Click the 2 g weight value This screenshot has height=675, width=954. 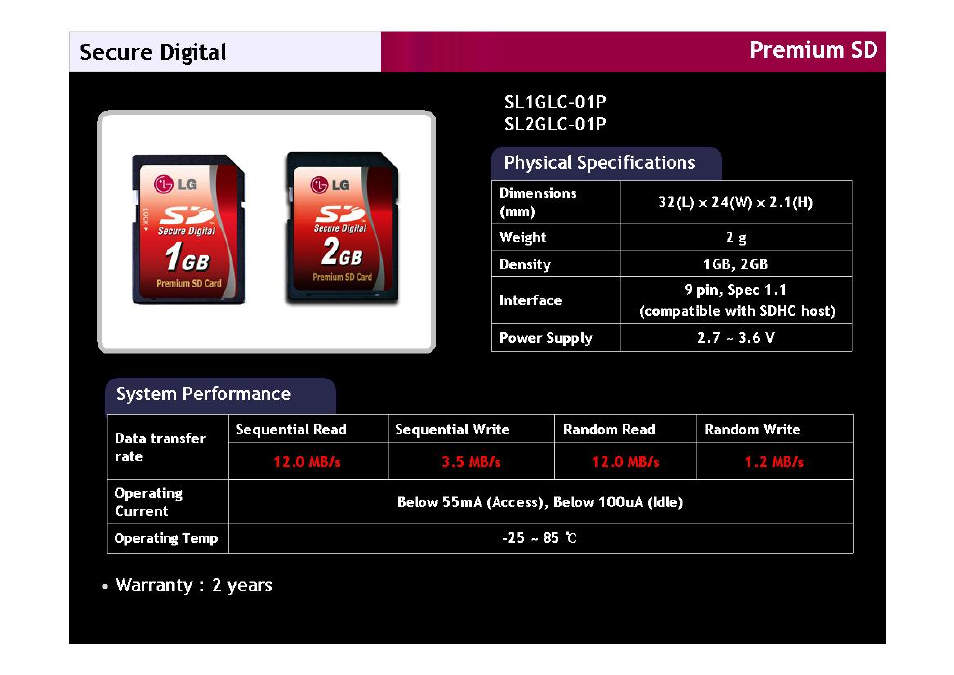click(x=736, y=237)
